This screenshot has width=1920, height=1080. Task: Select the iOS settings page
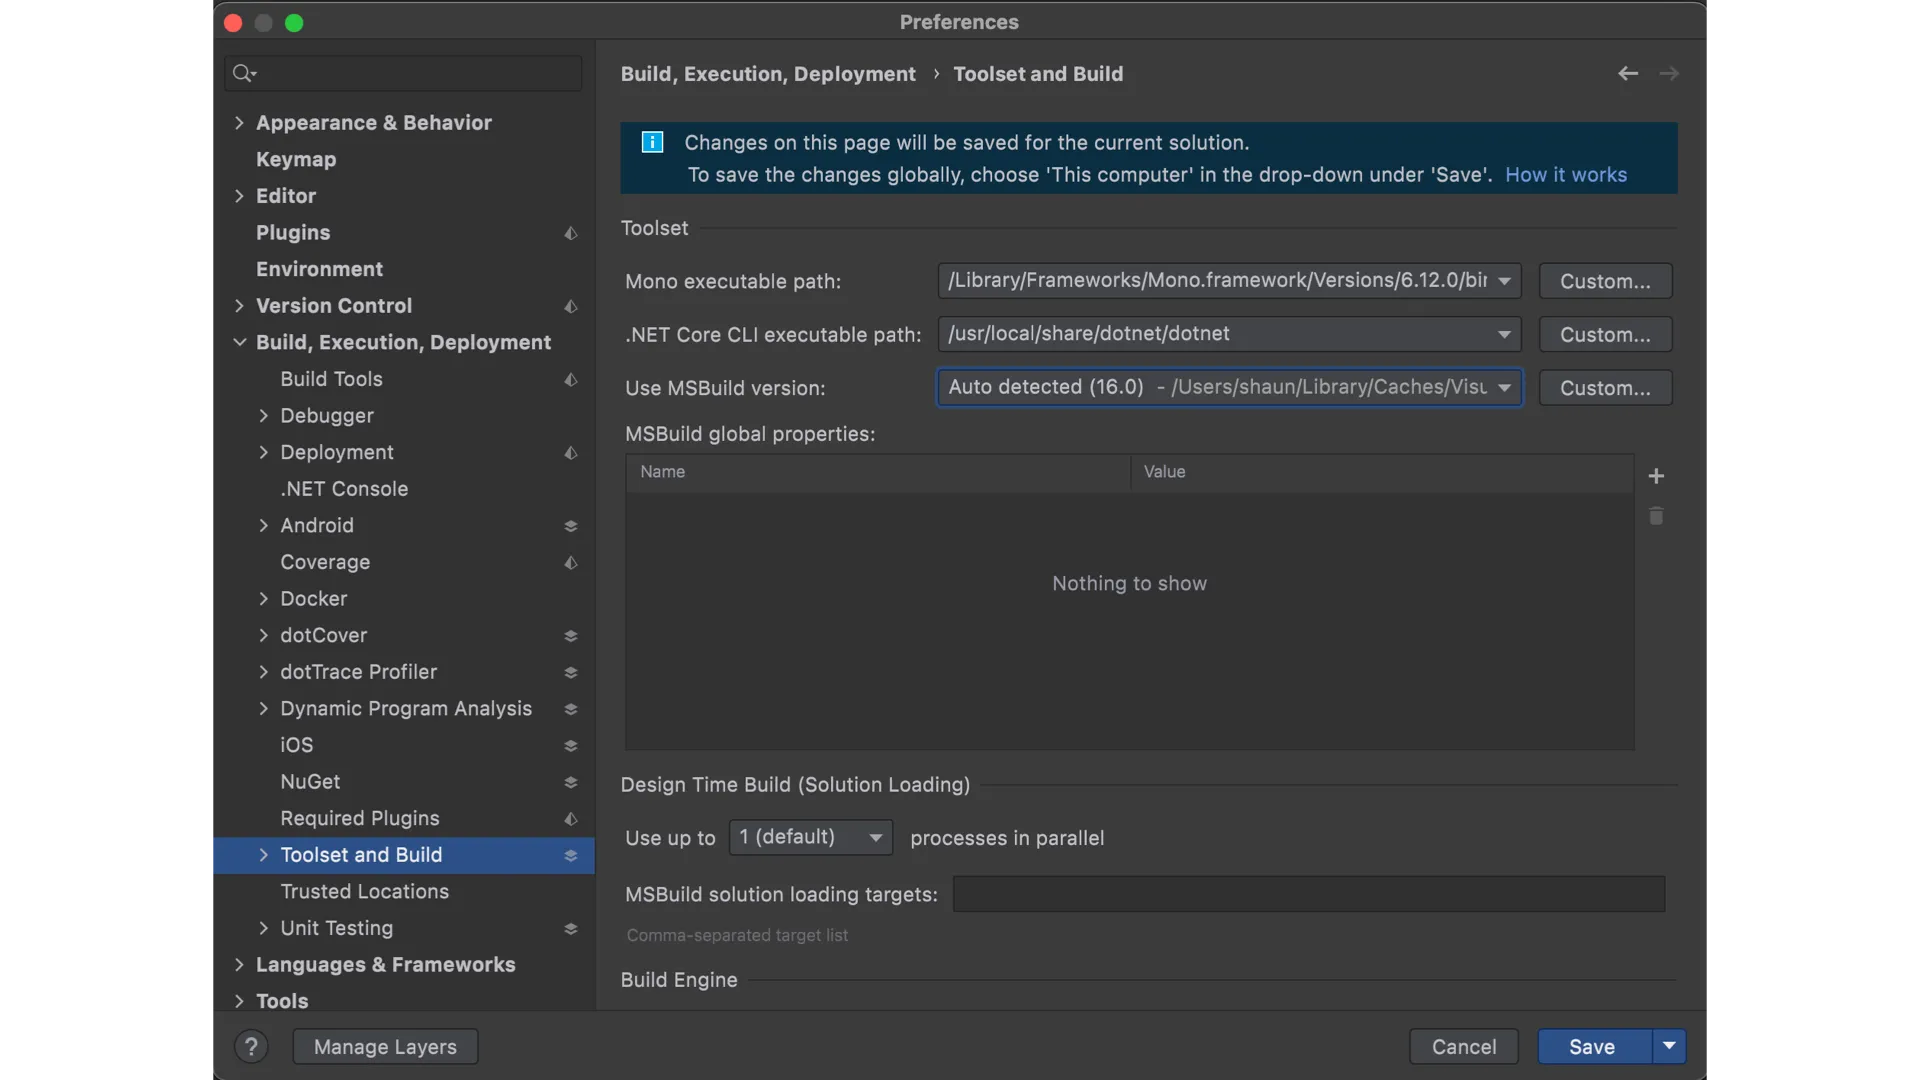[x=297, y=746]
